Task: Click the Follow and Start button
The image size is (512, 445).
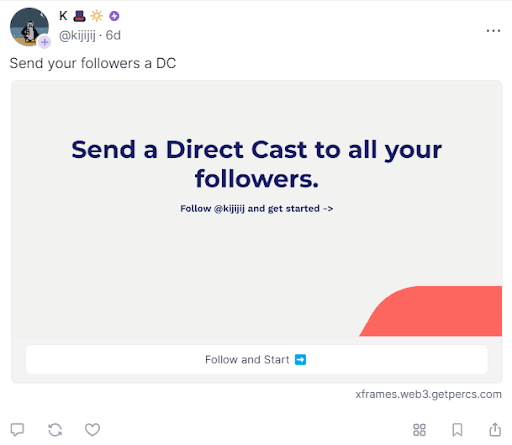Action: (257, 359)
